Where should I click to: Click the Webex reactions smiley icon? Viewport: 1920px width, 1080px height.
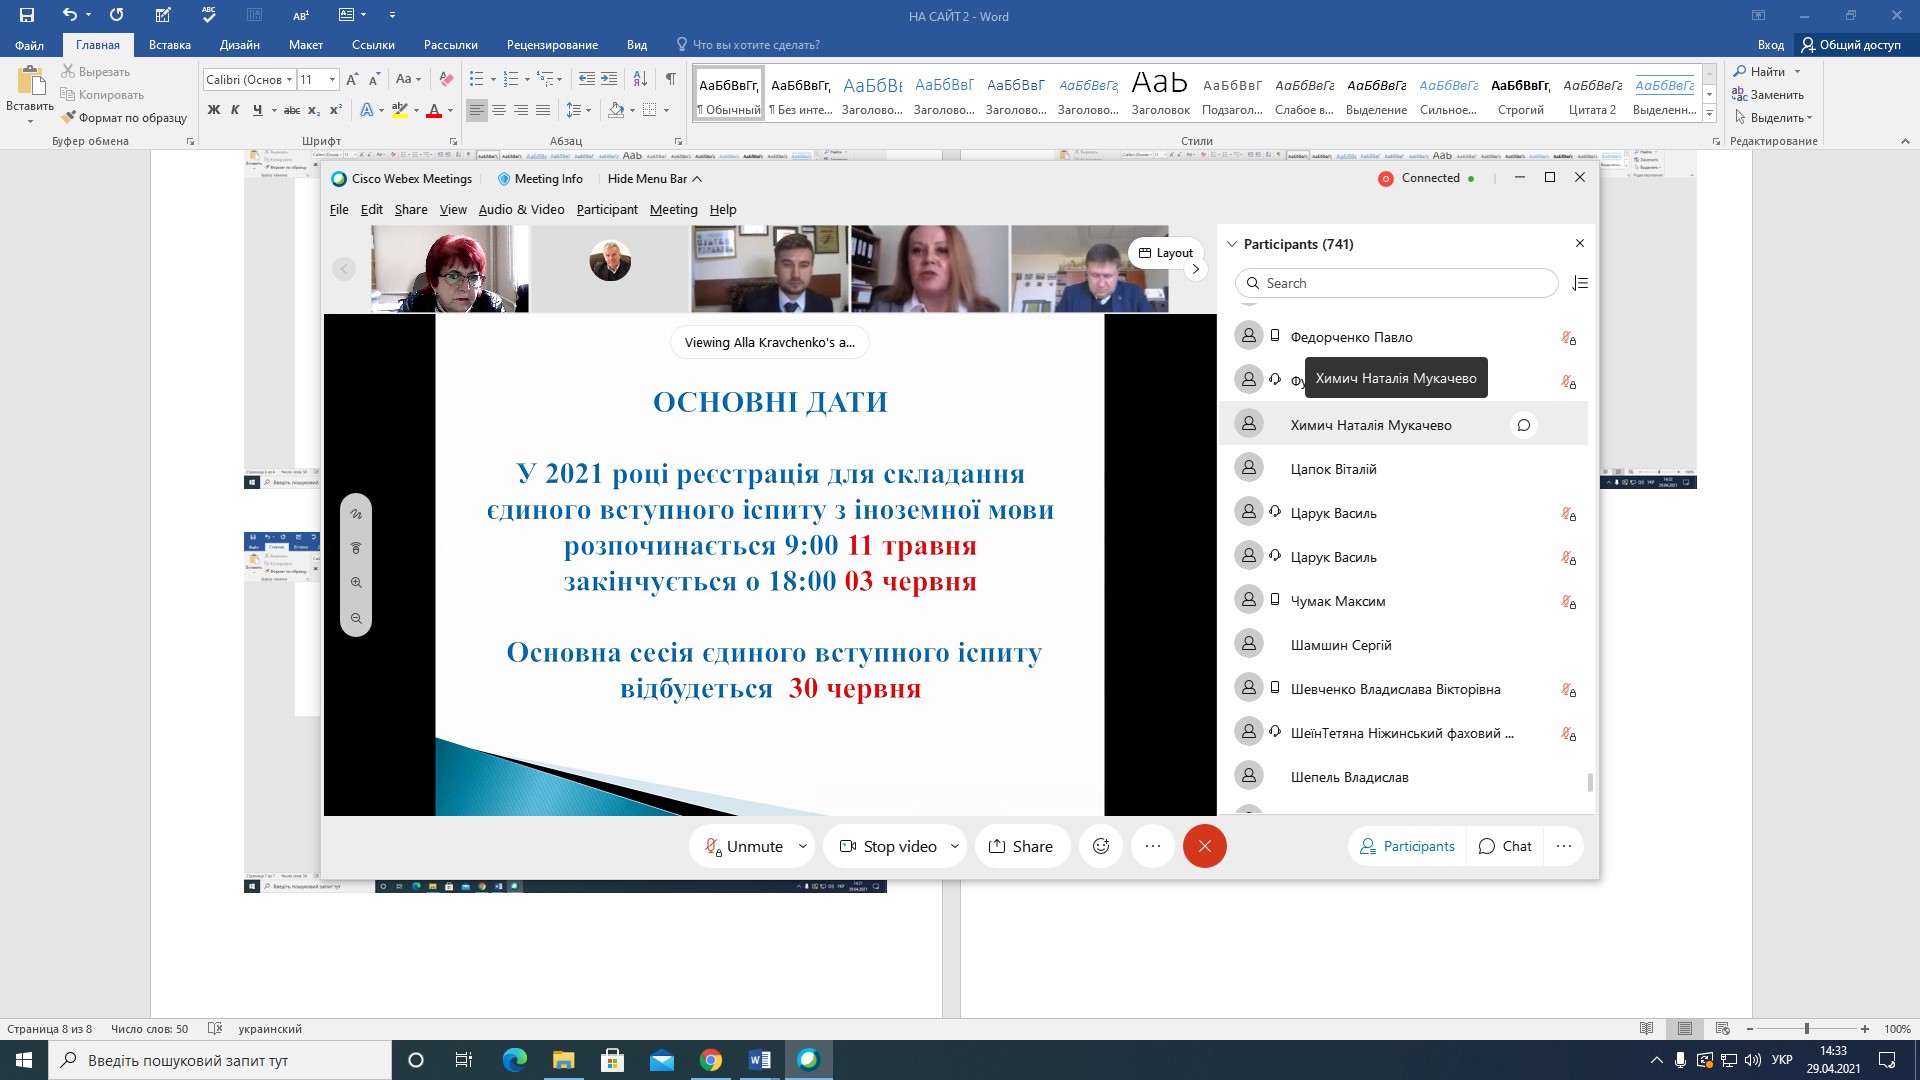[x=1101, y=846]
